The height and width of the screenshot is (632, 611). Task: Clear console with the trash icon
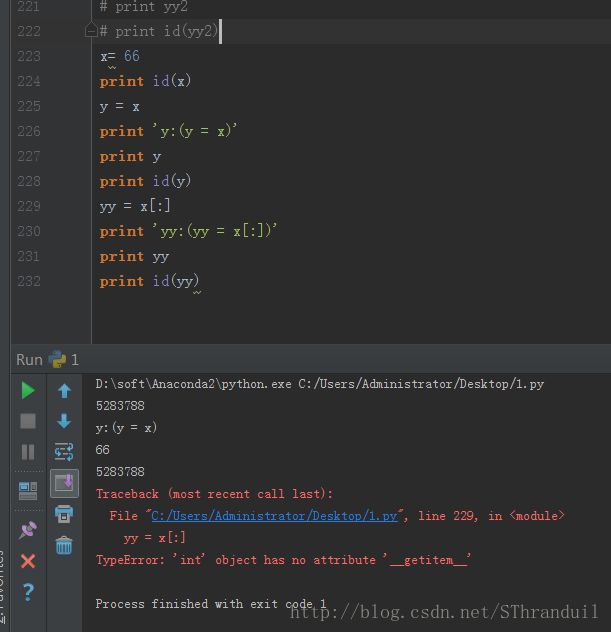(64, 545)
